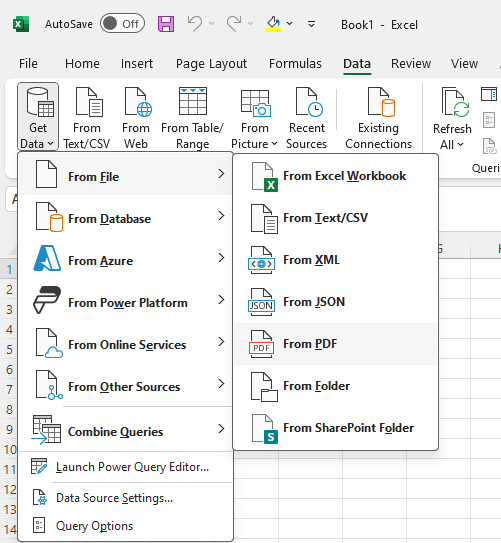Select row header 8
Image resolution: width=501 pixels, height=543 pixels.
[9, 409]
